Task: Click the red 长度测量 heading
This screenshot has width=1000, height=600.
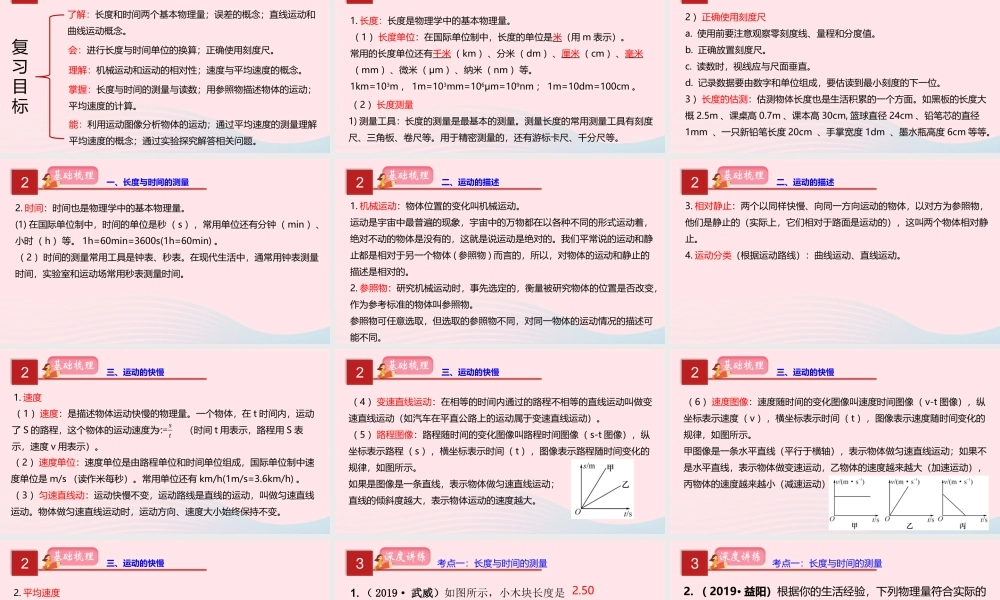Action: click(x=395, y=105)
